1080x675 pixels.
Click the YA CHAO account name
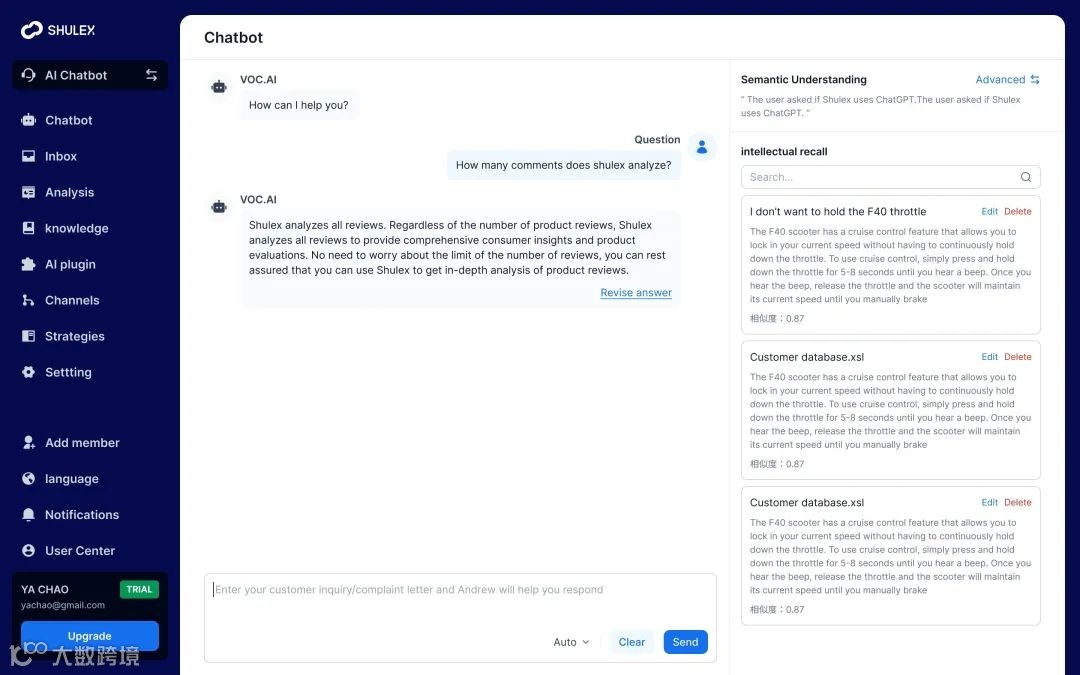click(x=45, y=590)
